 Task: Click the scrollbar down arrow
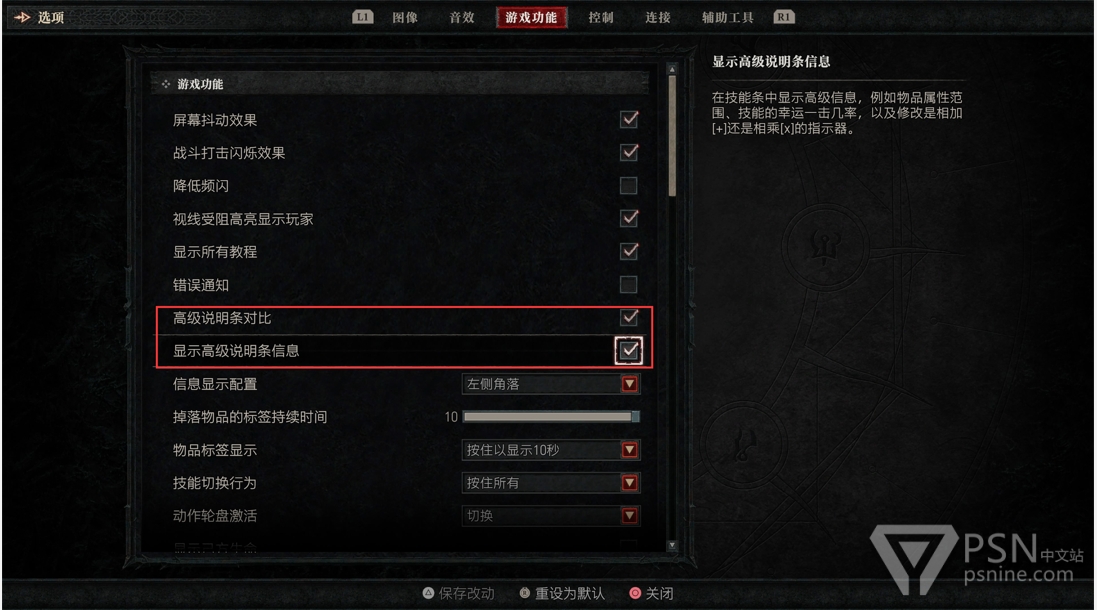pos(672,545)
